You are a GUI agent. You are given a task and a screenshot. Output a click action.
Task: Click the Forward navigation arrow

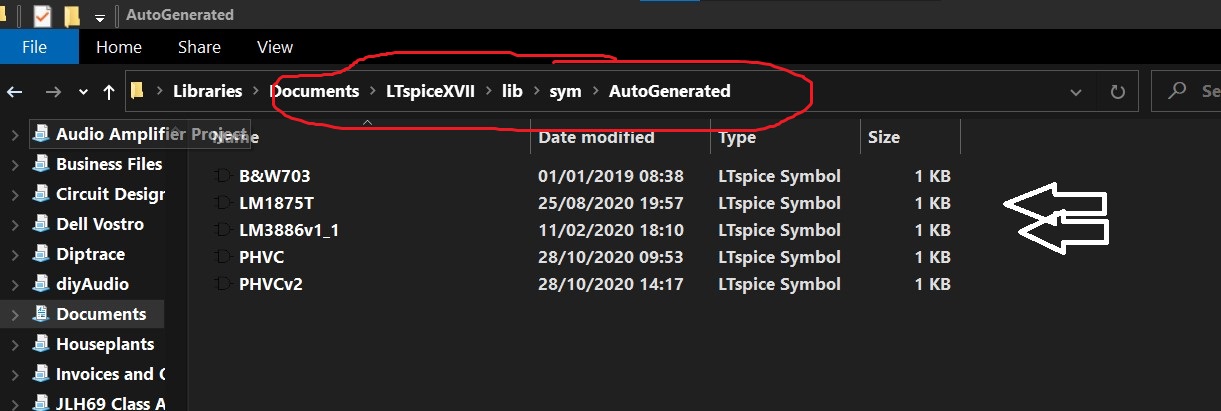click(53, 92)
